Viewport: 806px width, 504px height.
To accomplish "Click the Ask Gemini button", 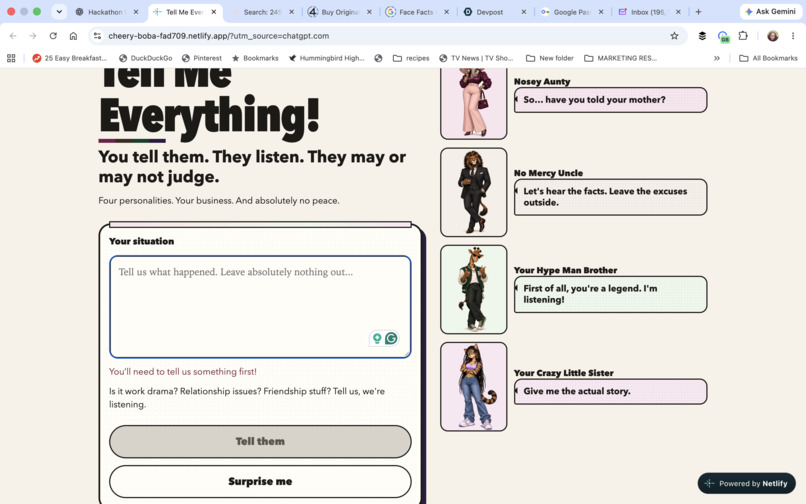I will pyautogui.click(x=770, y=11).
